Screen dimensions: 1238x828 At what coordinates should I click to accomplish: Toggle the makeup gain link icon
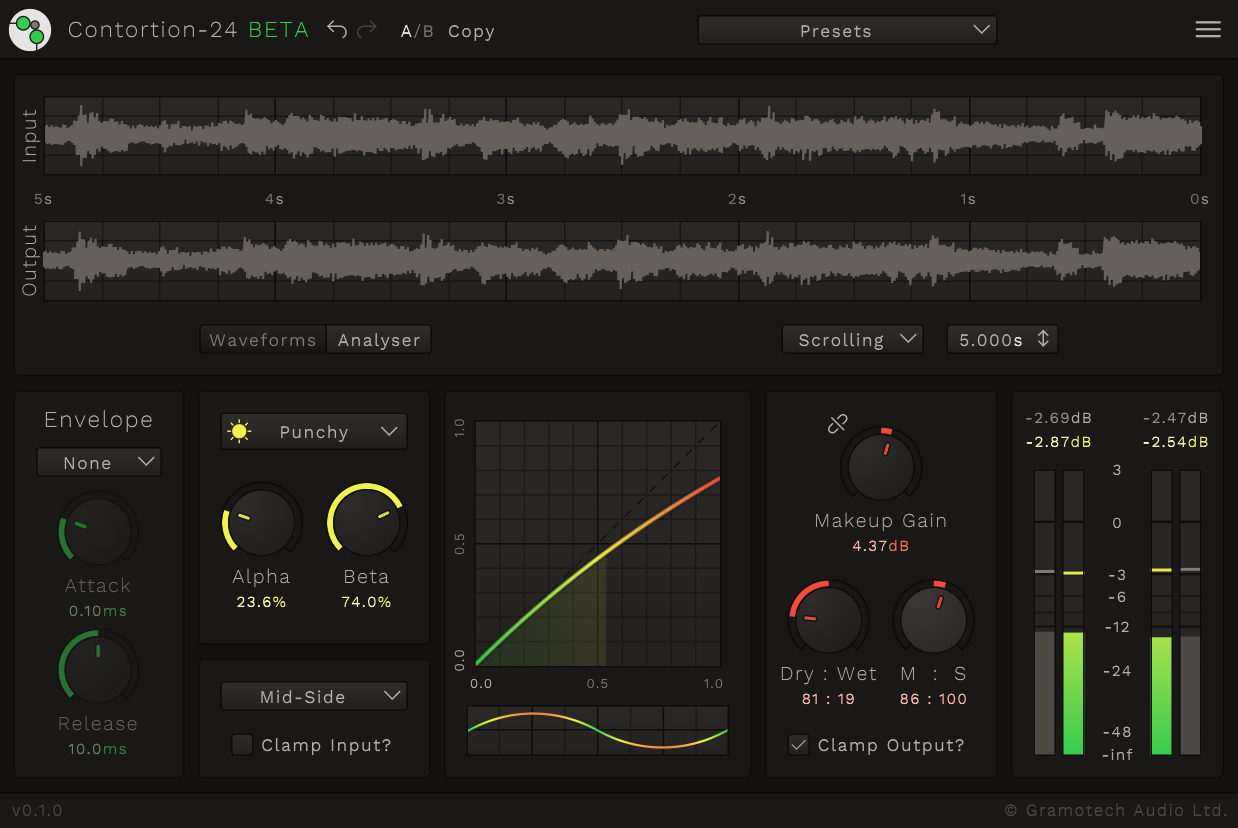tap(838, 424)
